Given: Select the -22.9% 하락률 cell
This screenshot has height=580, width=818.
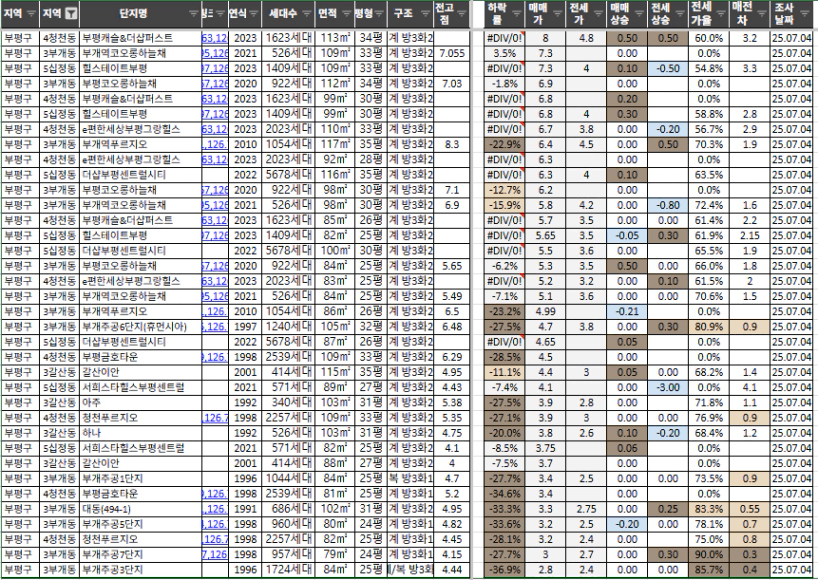Looking at the screenshot, I should pos(504,144).
